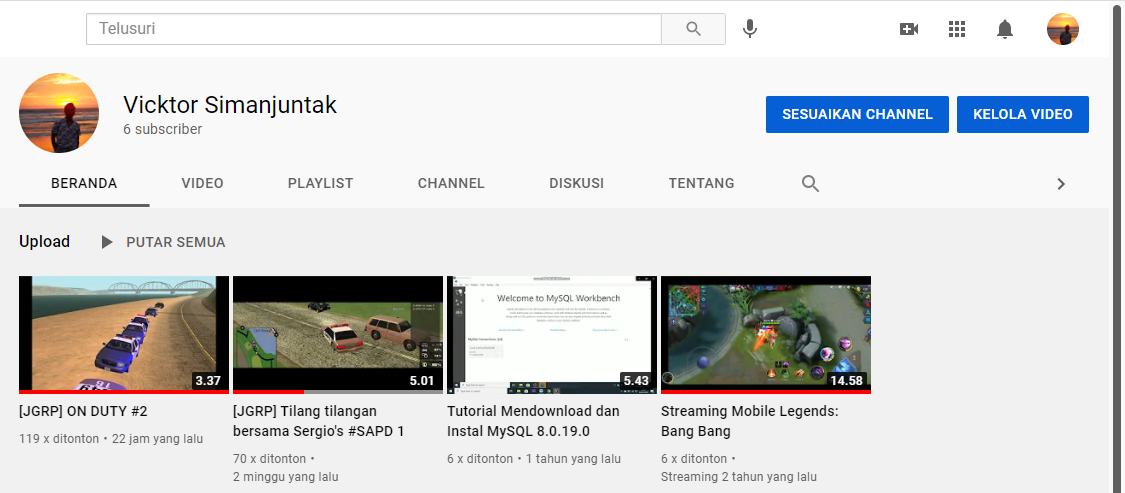This screenshot has height=493, width=1125.
Task: Click the Streaming 2 tahun yang lalu text
Action: pyautogui.click(x=738, y=476)
